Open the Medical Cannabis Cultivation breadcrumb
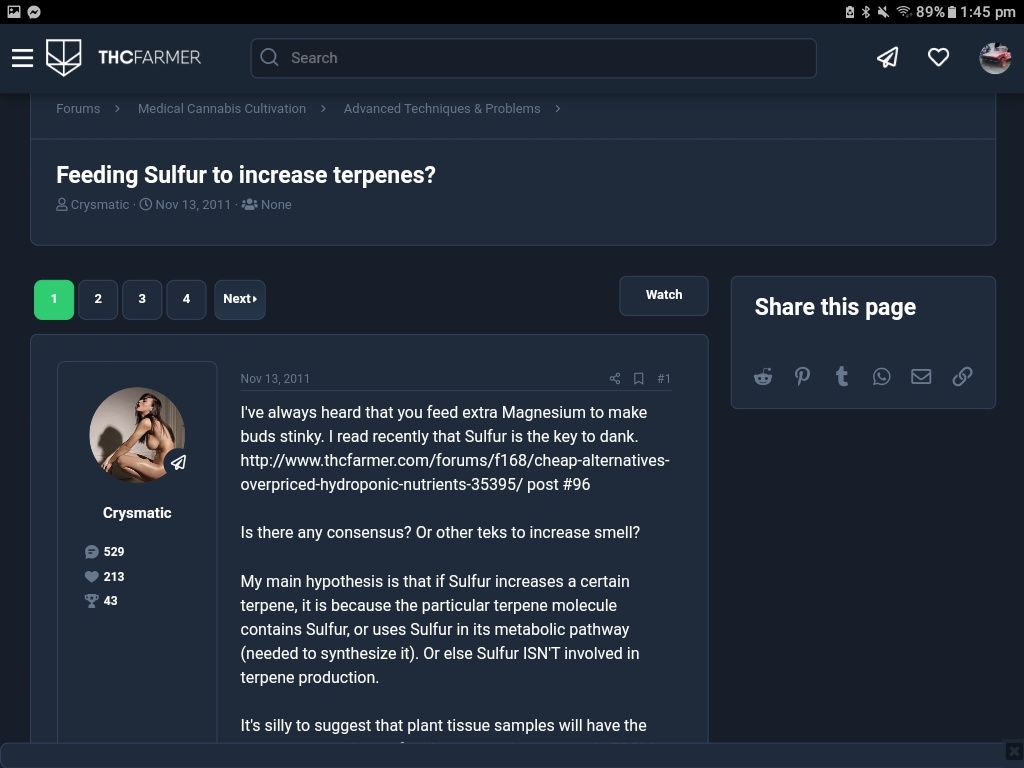 (x=221, y=108)
